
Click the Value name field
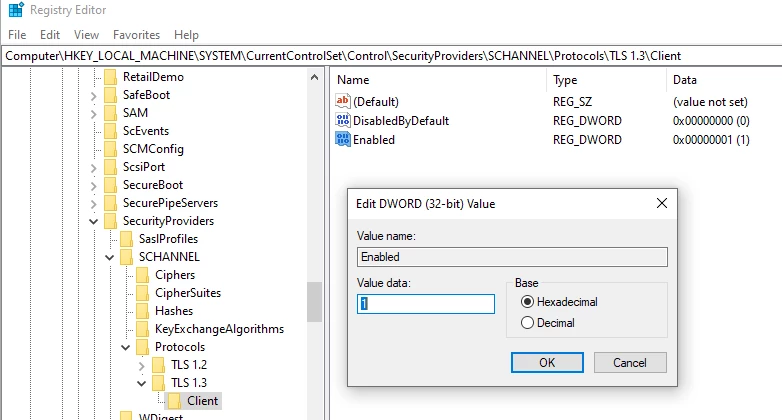click(512, 257)
